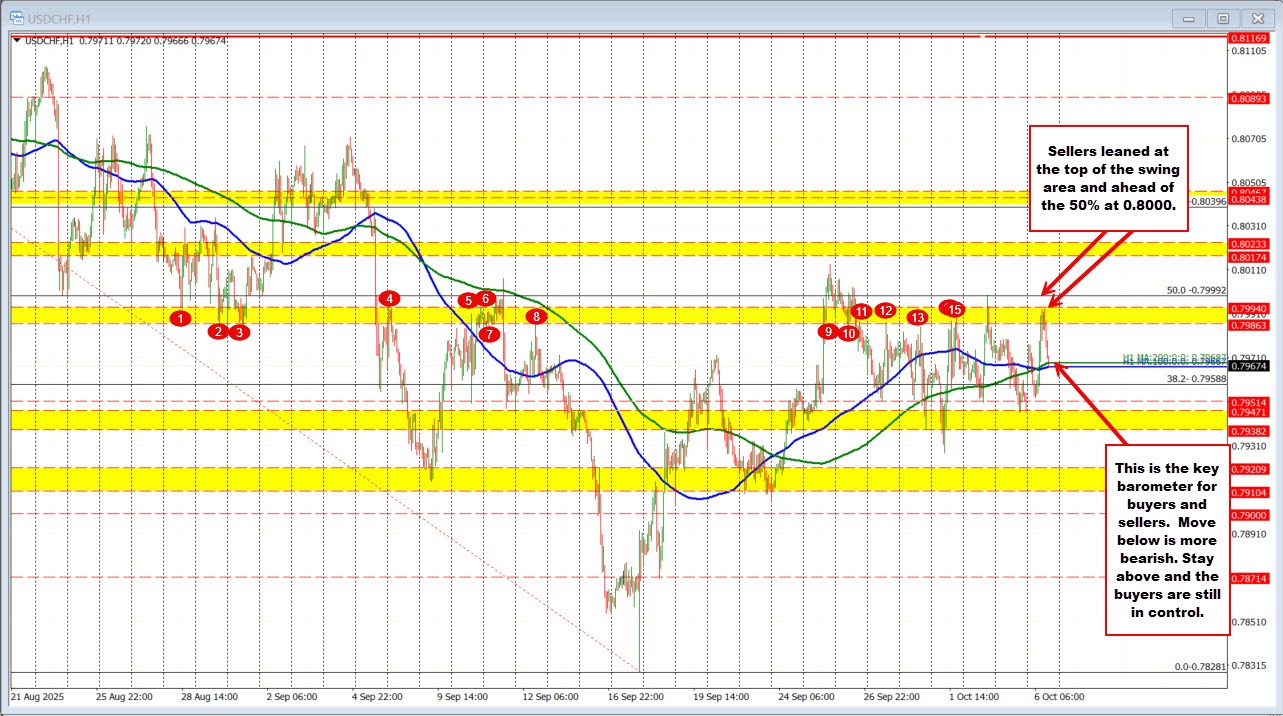The height and width of the screenshot is (716, 1283).
Task: Minimize the USDCHF,H1 chart window
Action: pos(1186,17)
